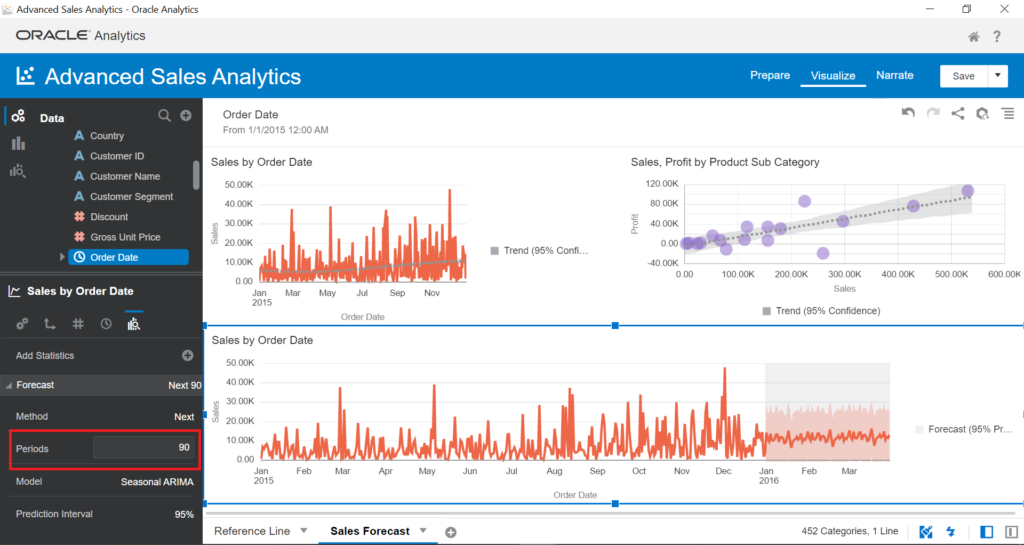Add a new canvas with plus icon
1024x545 pixels.
pyautogui.click(x=451, y=533)
